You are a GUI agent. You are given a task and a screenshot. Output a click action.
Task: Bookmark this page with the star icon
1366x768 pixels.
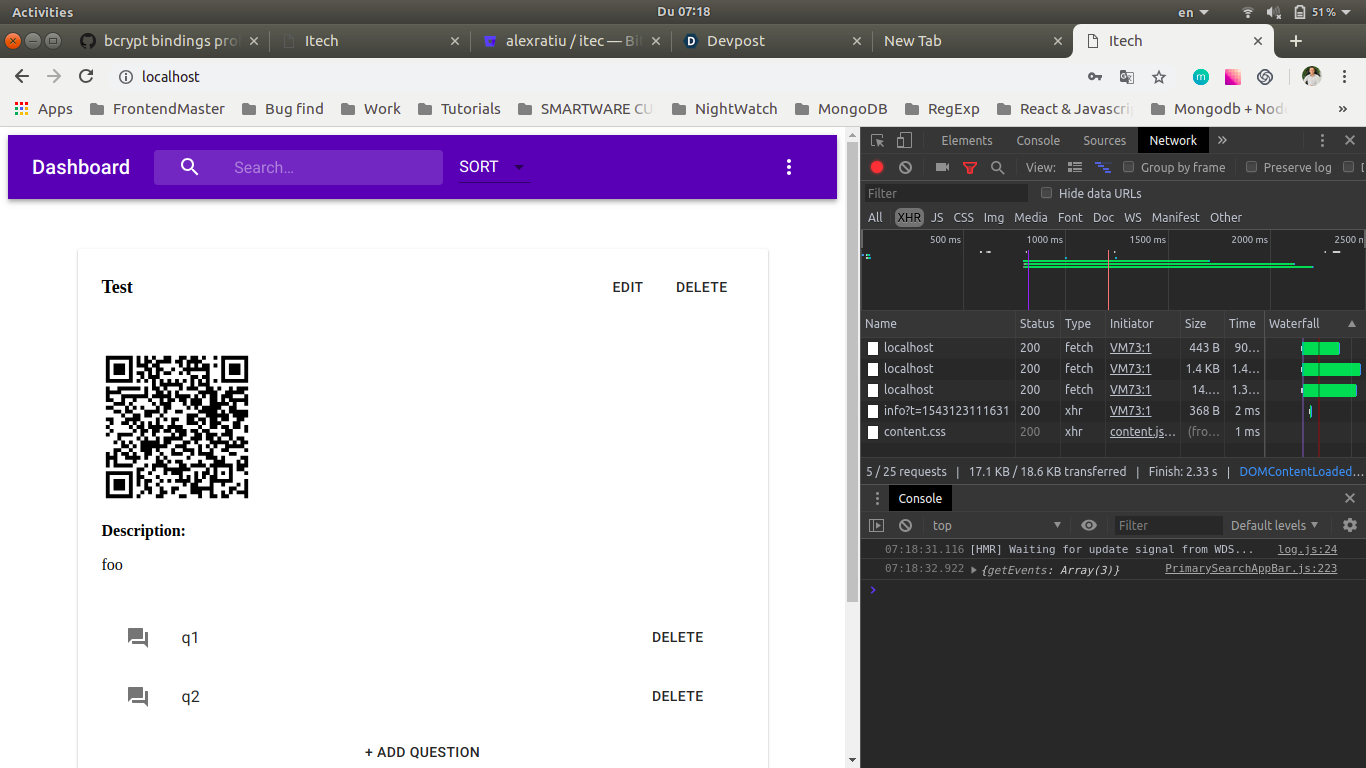click(x=1159, y=77)
